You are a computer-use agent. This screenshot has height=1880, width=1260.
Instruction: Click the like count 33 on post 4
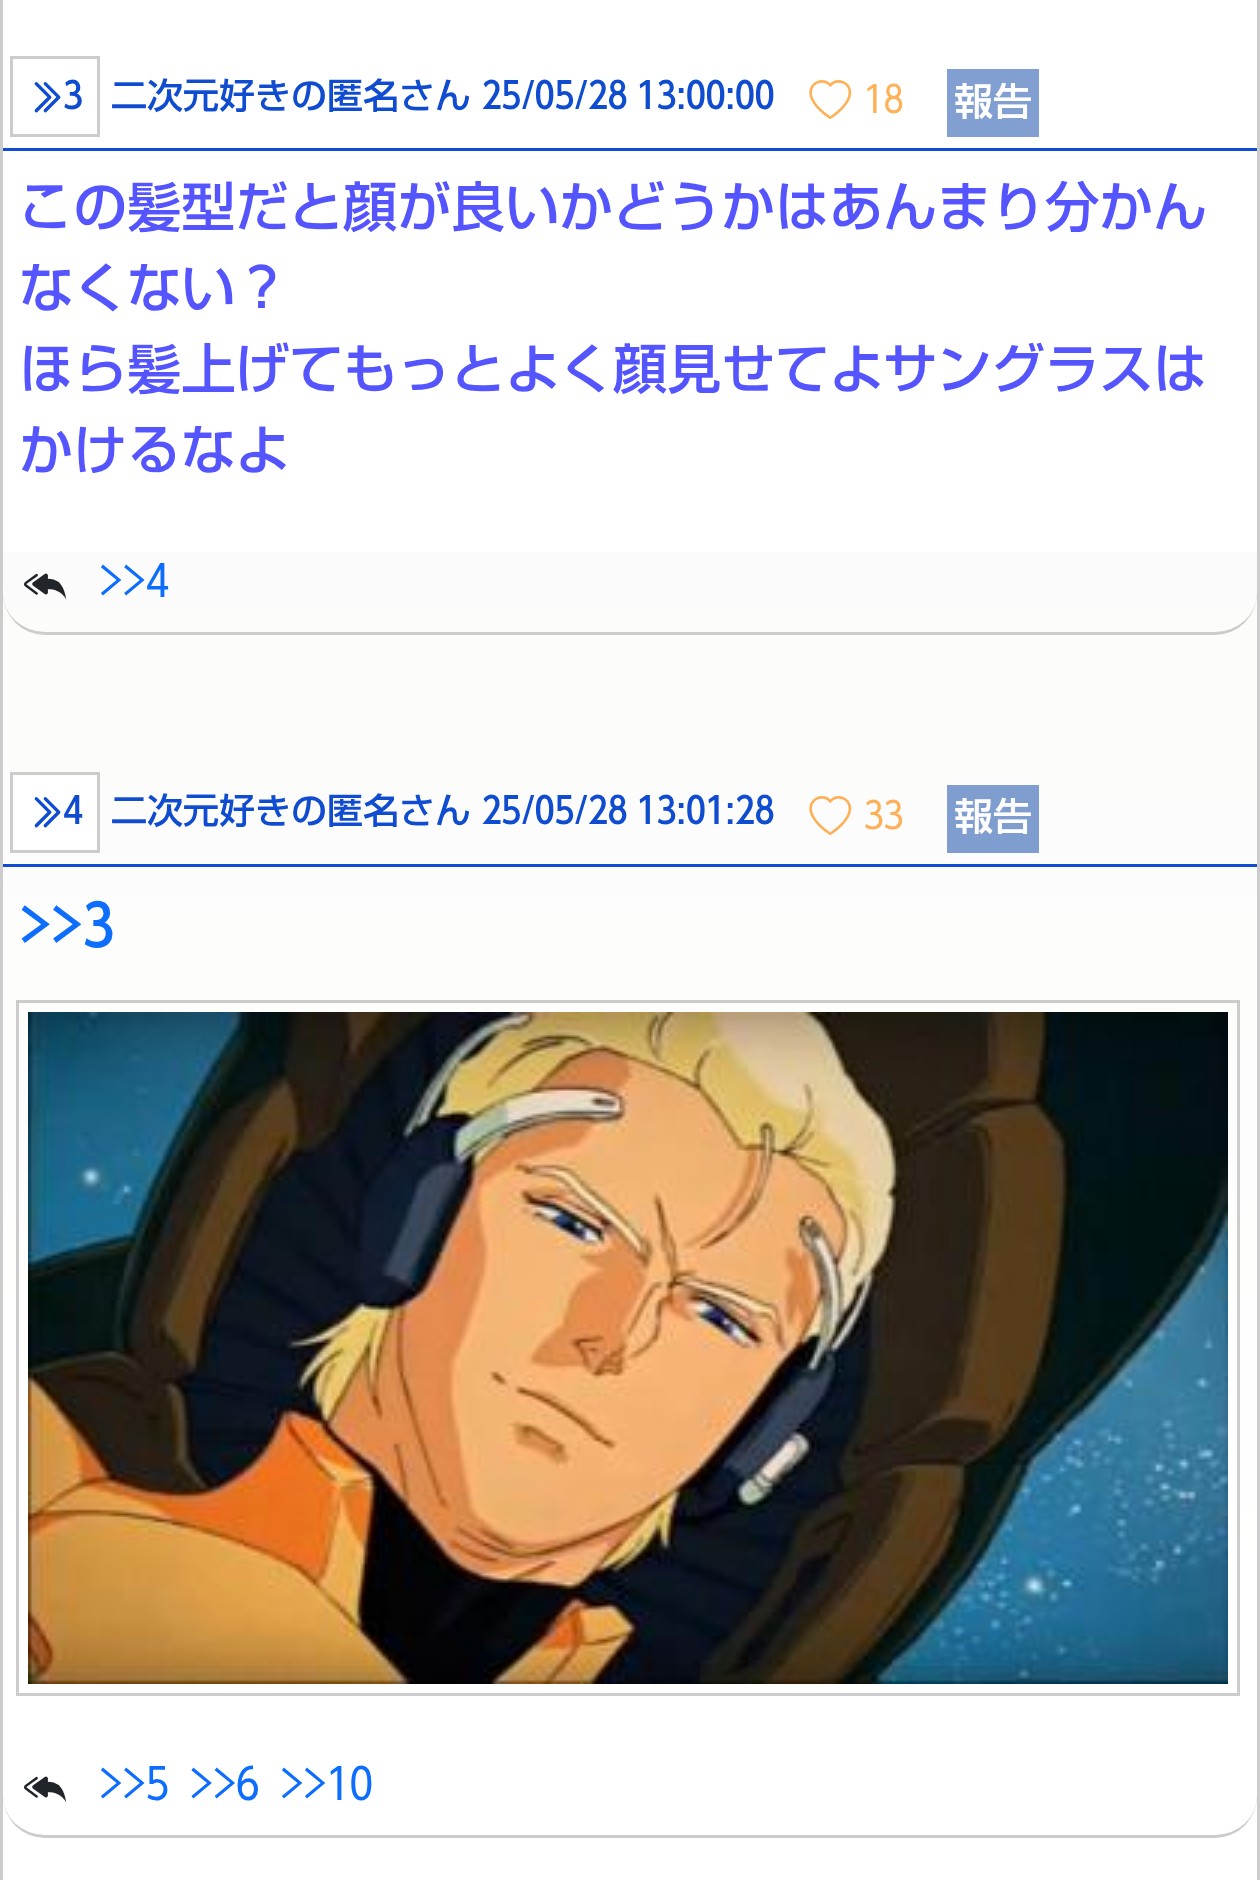tap(884, 815)
